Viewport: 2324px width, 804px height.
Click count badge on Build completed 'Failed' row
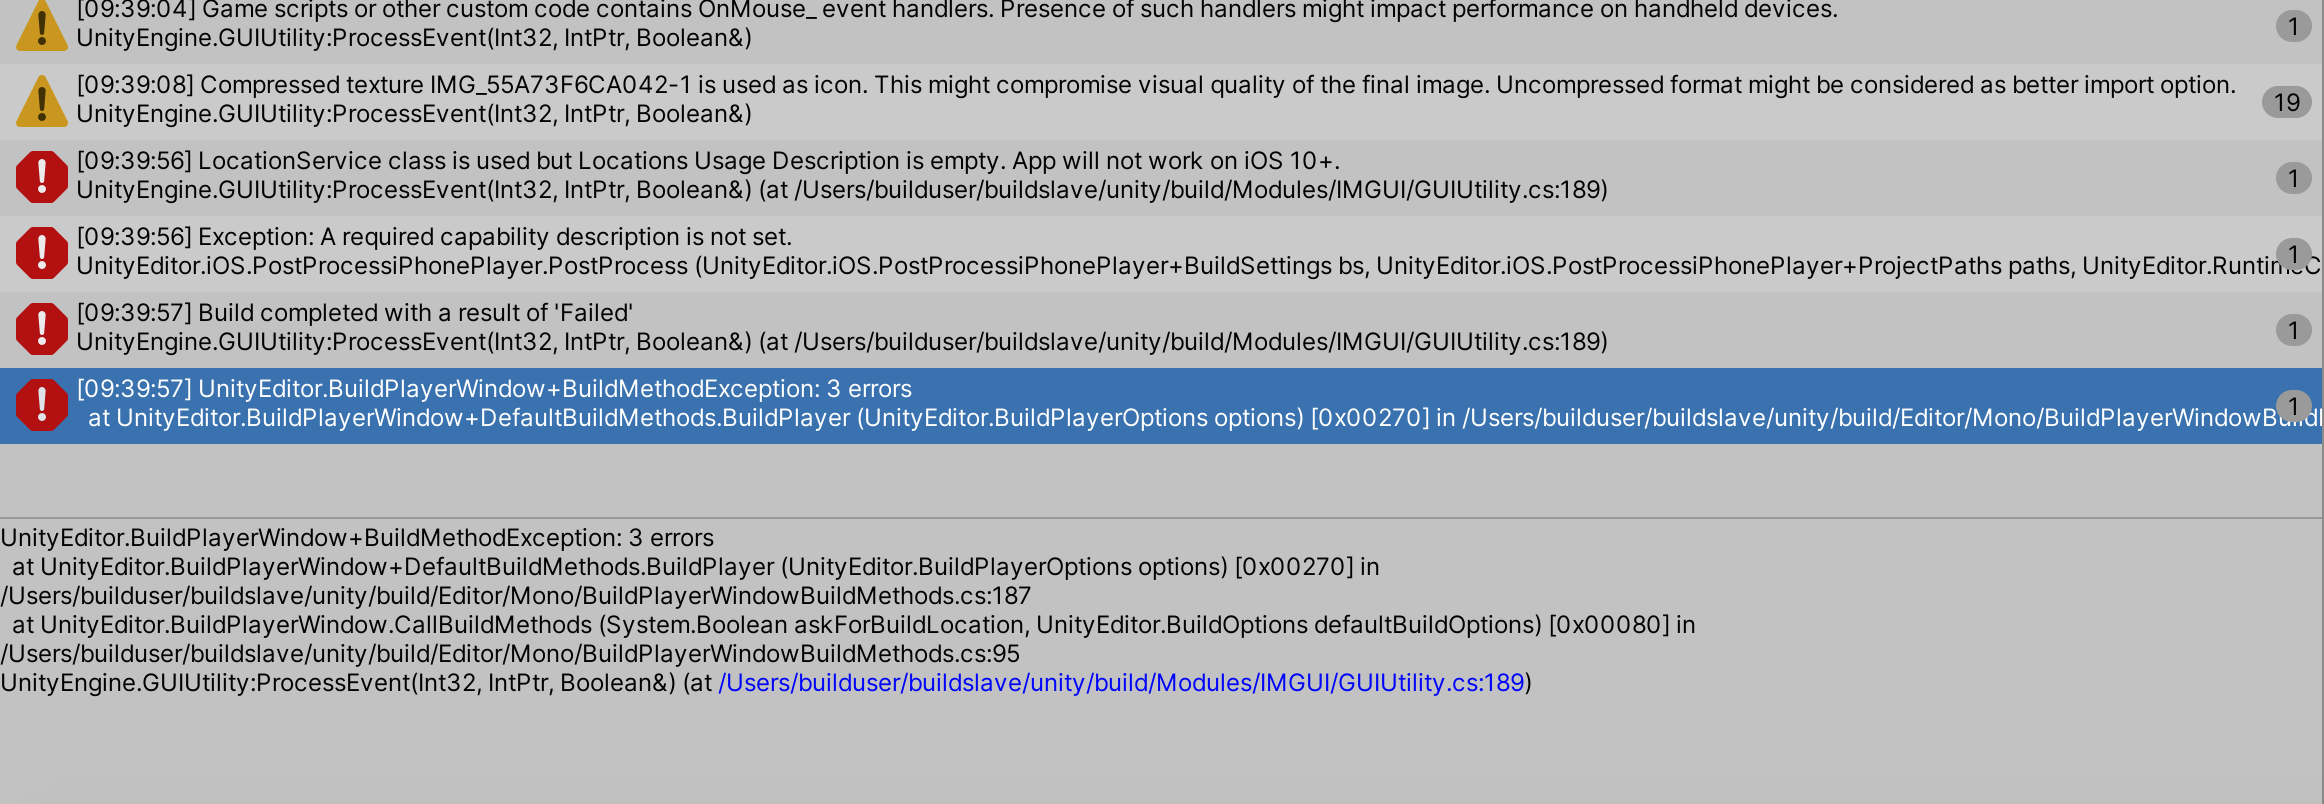pyautogui.click(x=2293, y=330)
